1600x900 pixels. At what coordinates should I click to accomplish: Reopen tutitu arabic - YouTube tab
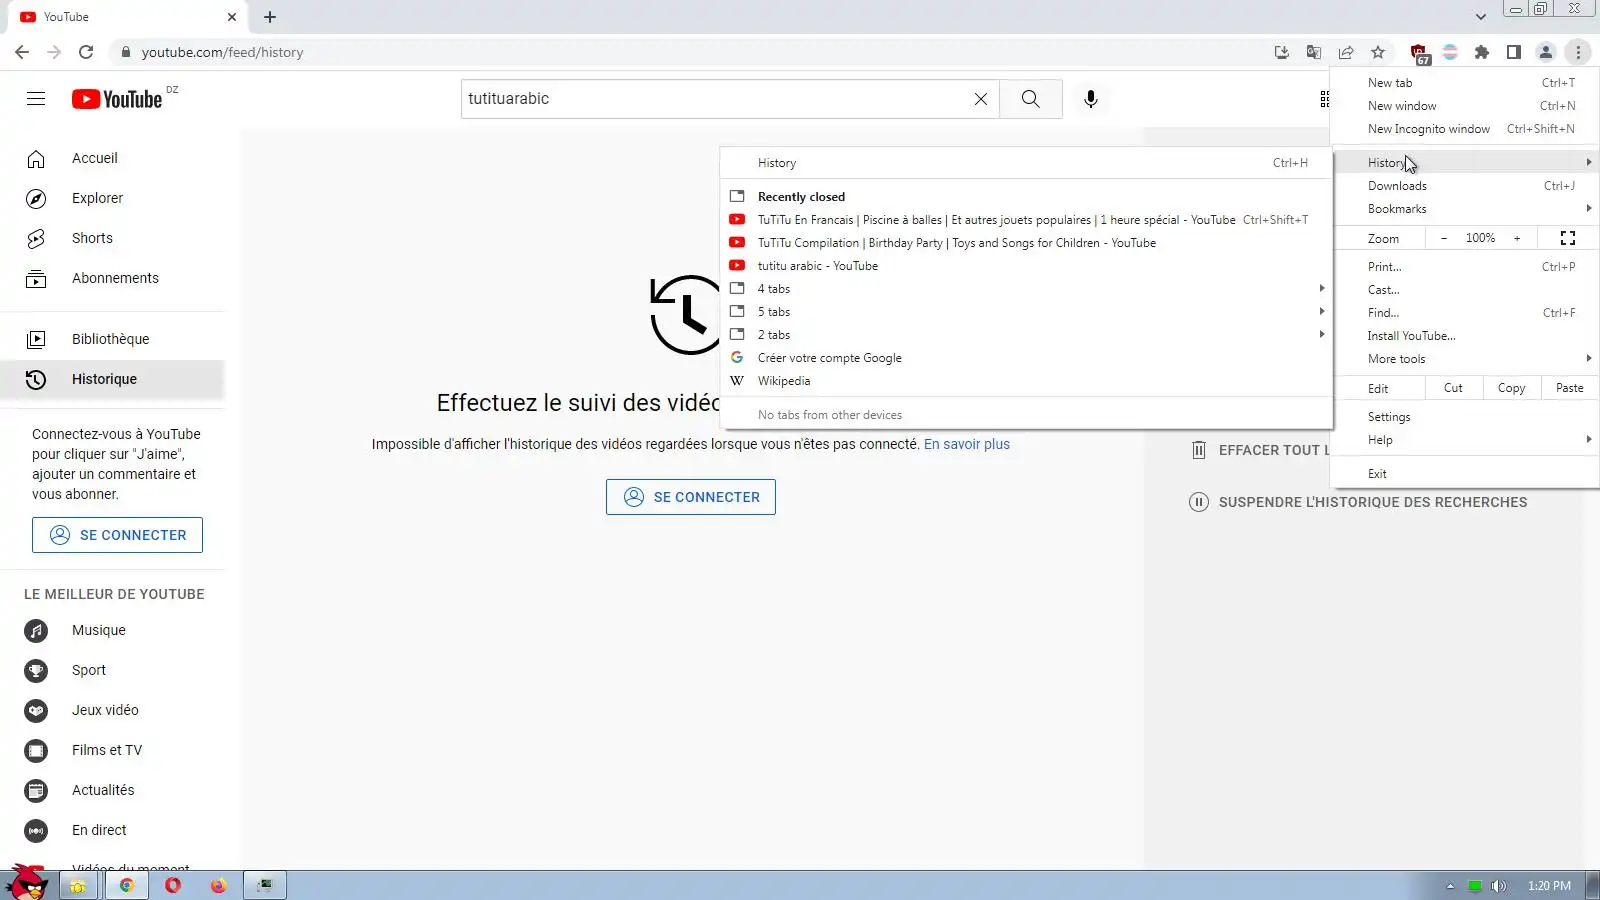1026,266
